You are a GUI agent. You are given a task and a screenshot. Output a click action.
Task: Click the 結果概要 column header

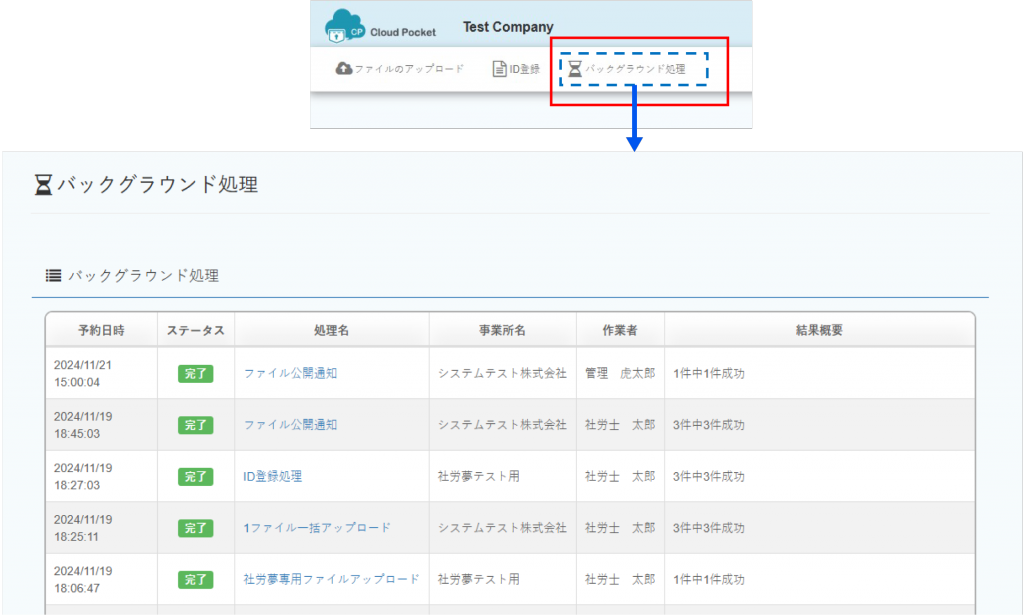point(819,330)
